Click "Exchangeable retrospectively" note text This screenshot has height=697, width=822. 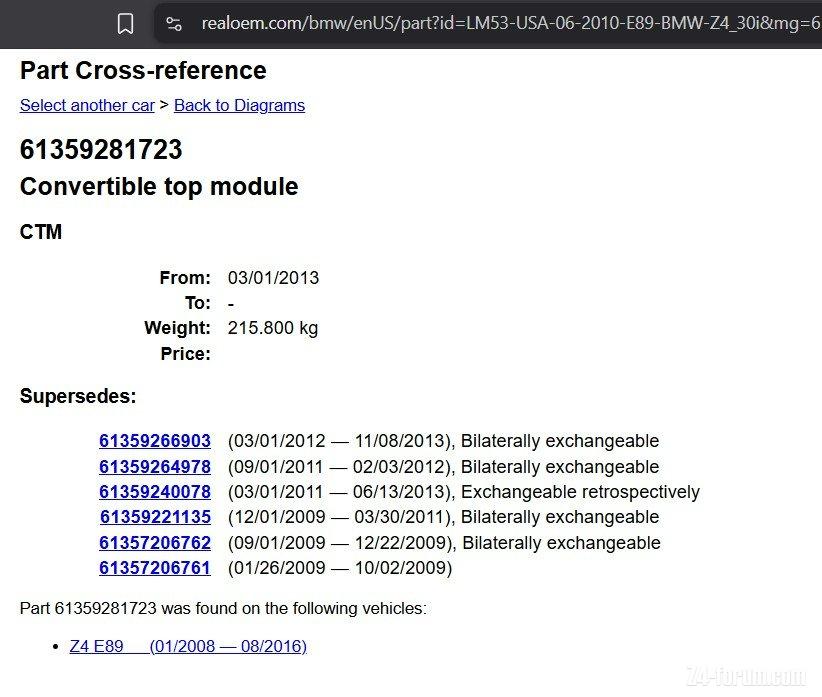(580, 492)
